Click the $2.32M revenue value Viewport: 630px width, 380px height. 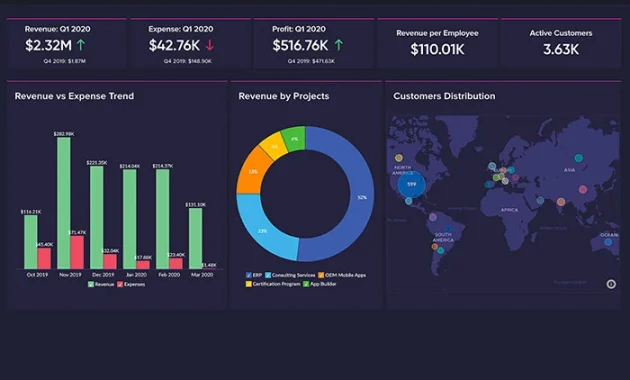point(48,45)
